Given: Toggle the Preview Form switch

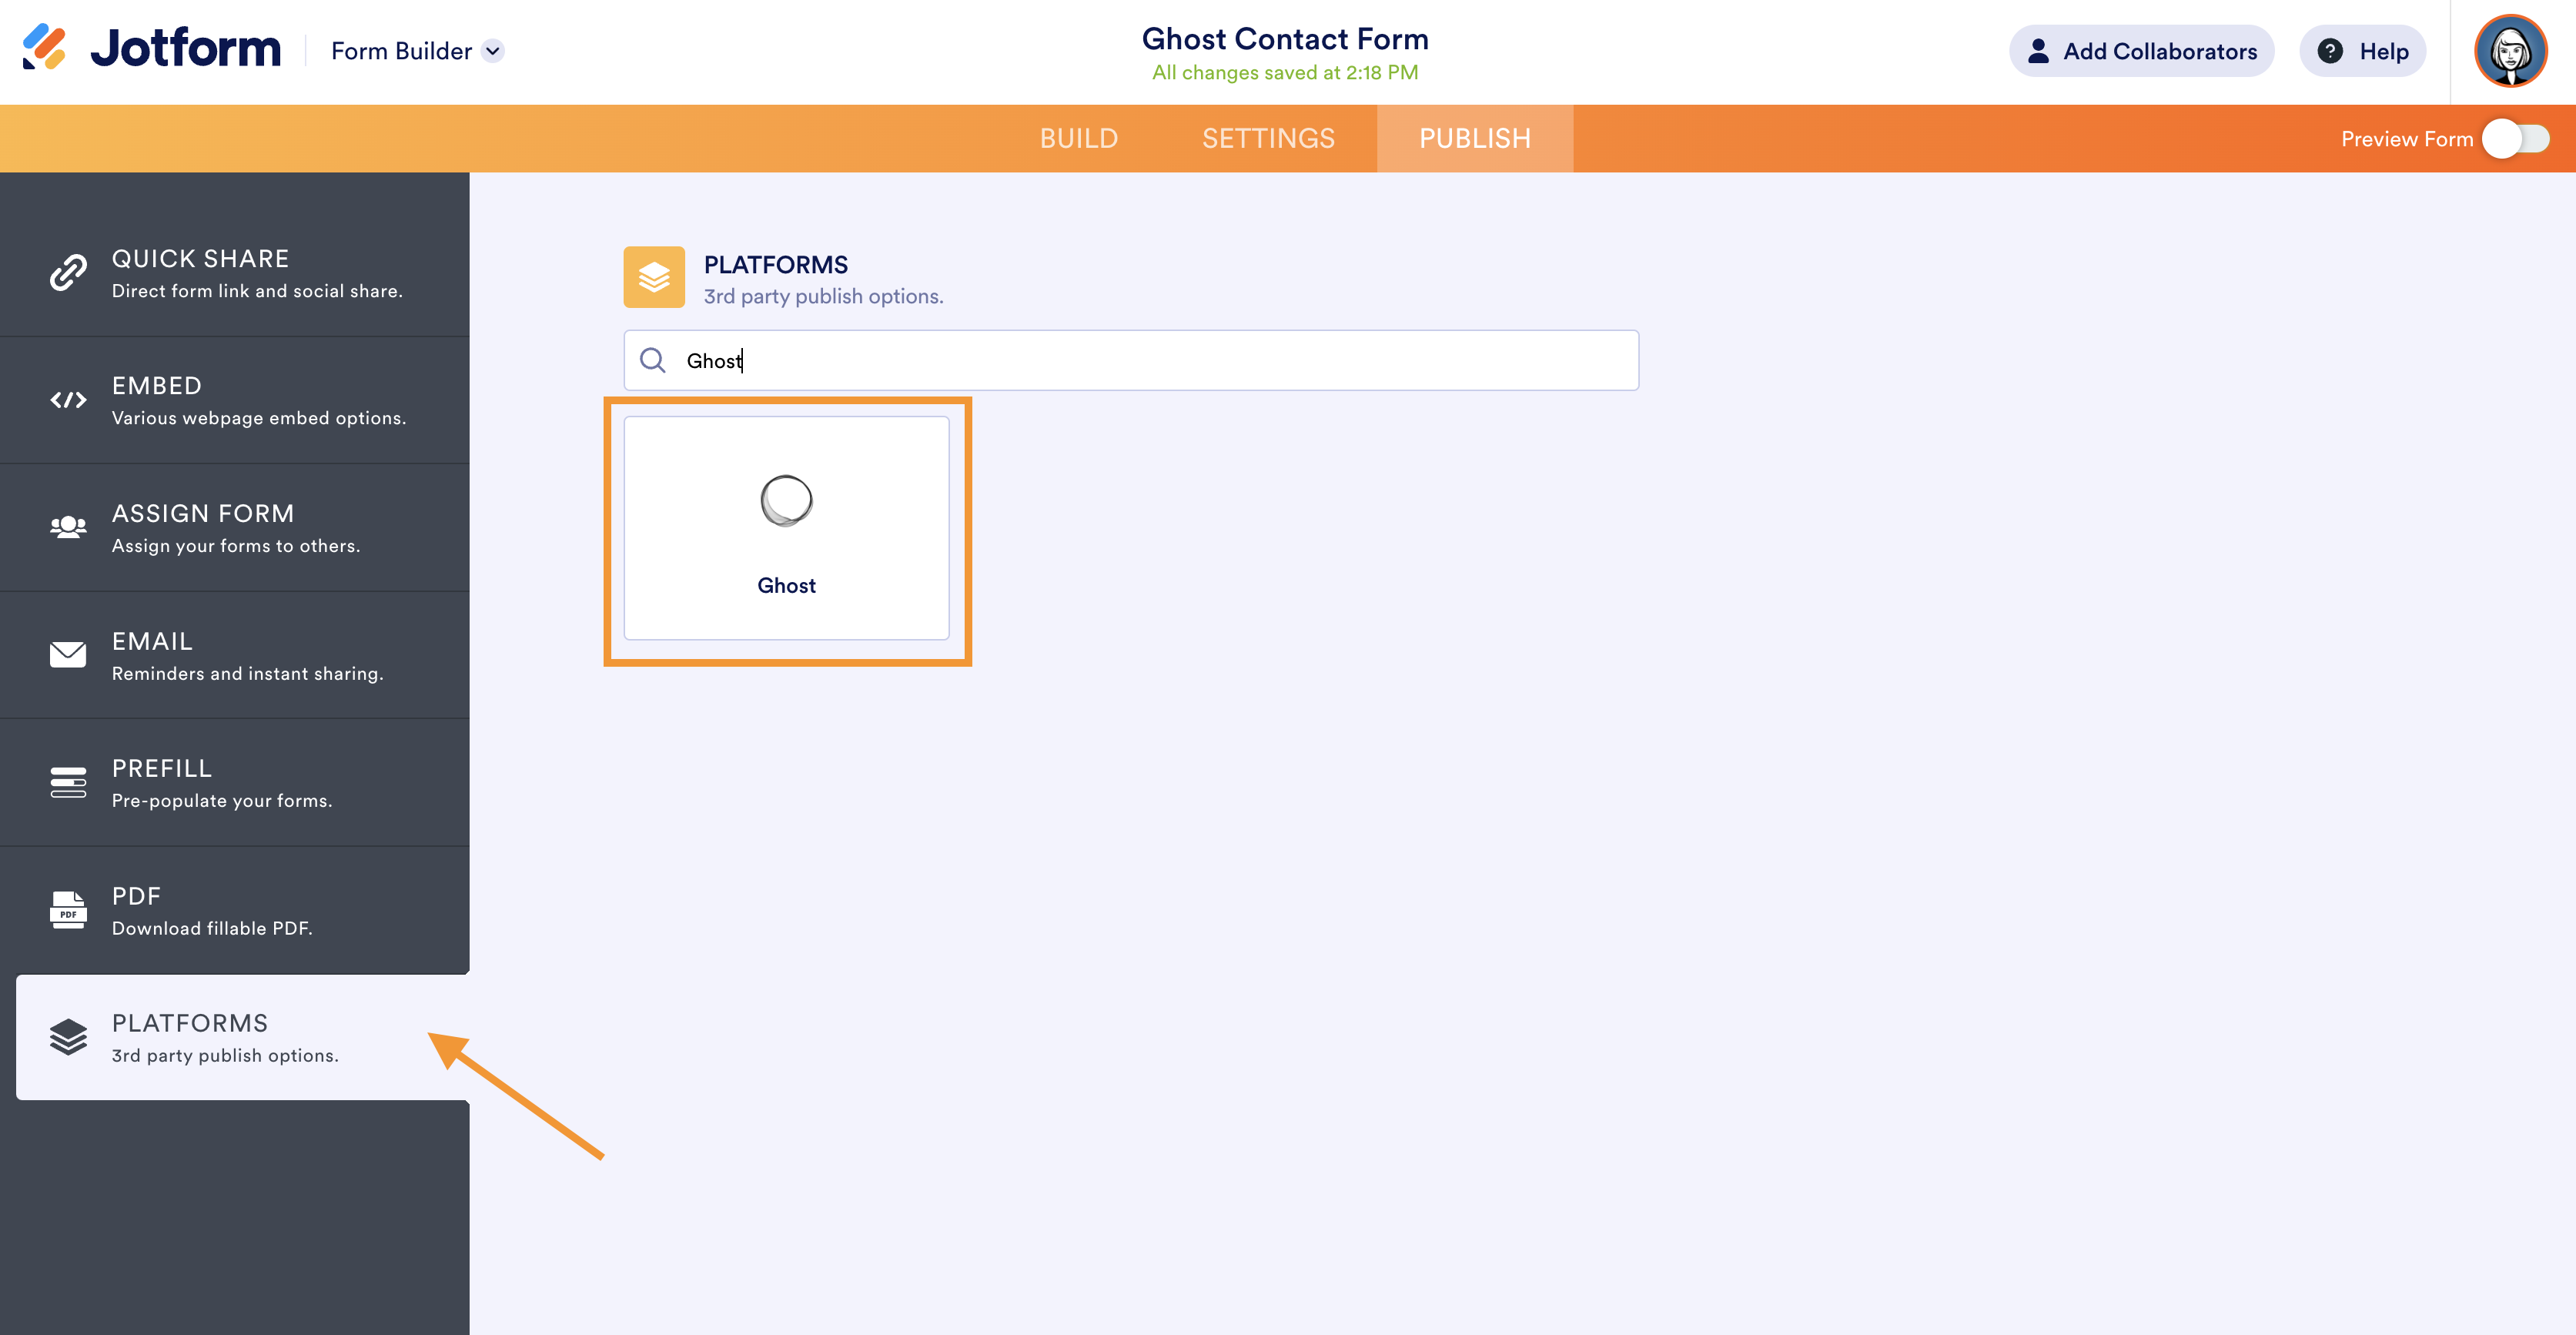Looking at the screenshot, I should pyautogui.click(x=2516, y=139).
